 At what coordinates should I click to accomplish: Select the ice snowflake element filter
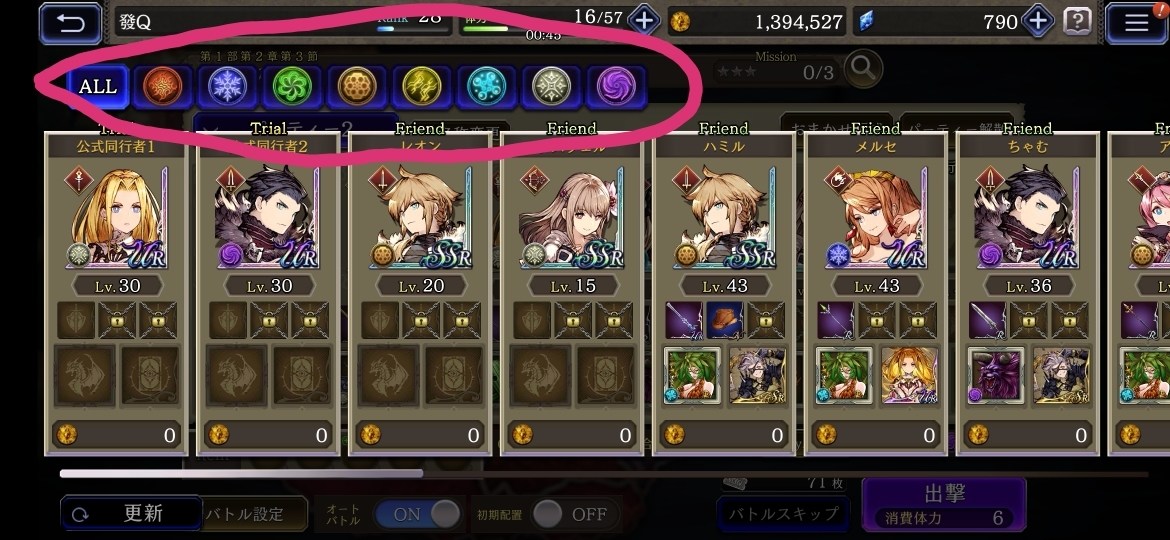click(x=227, y=87)
